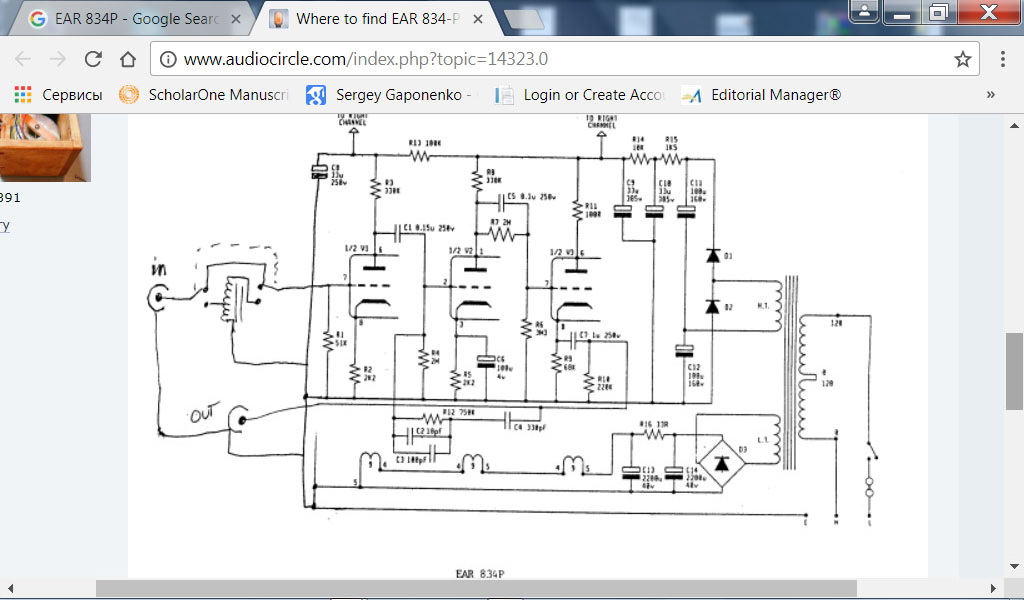Minimize the Chrome window

(x=902, y=11)
